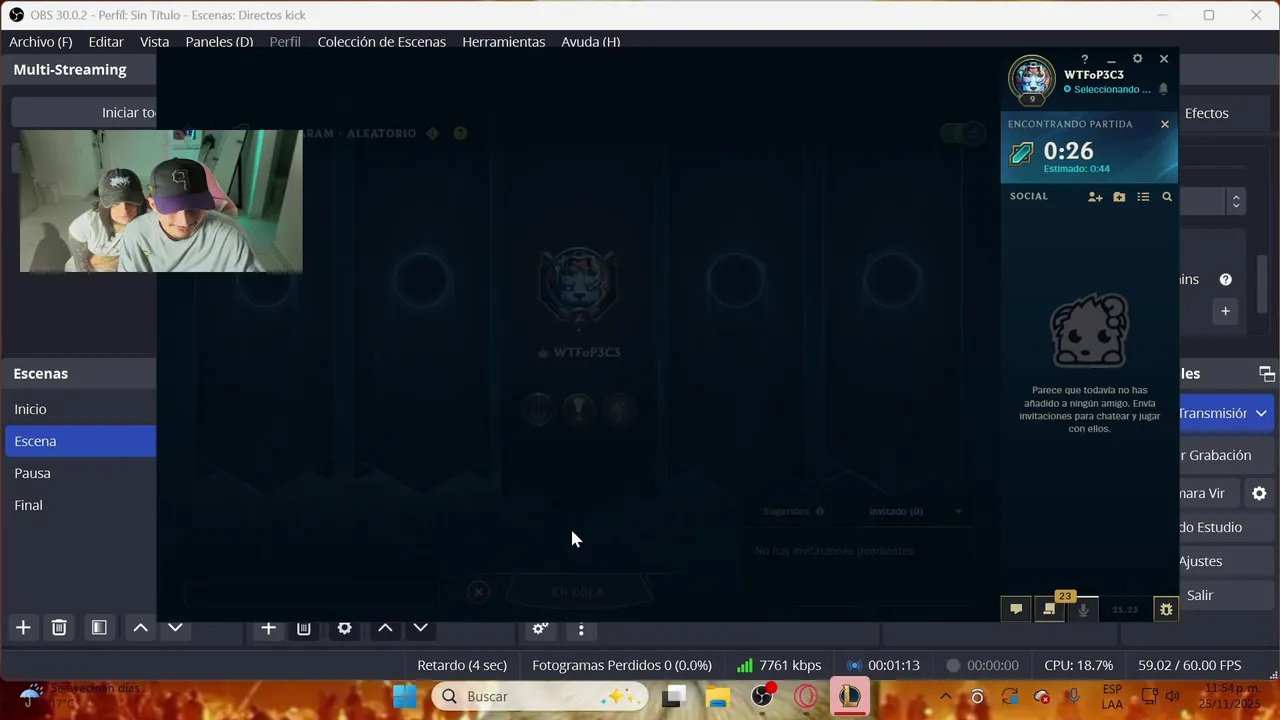
Task: Click Windows Start button
Action: pos(405,696)
